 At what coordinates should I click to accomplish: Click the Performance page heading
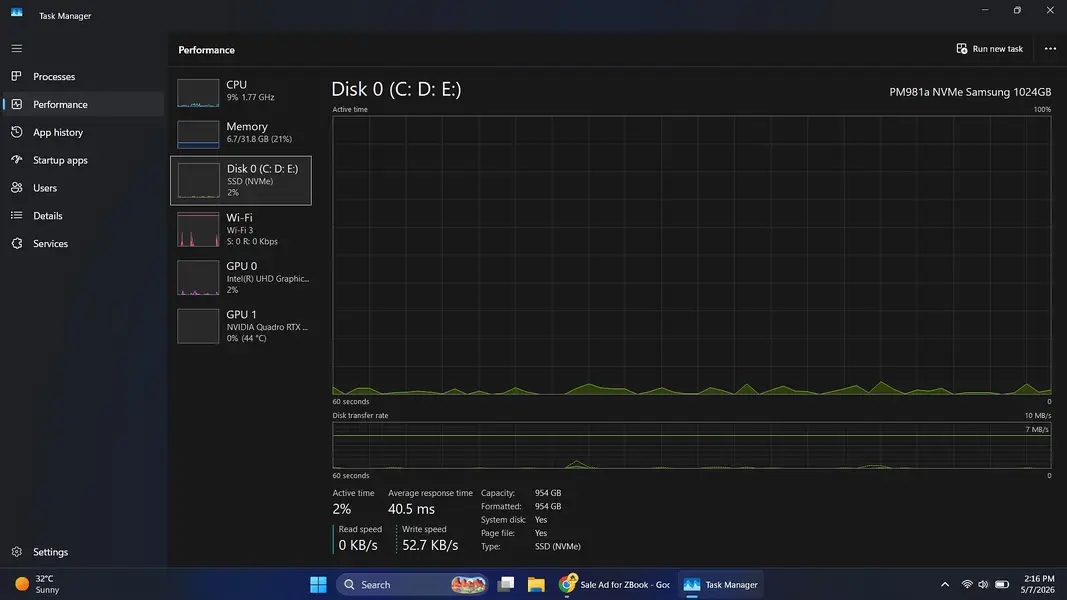click(x=206, y=50)
